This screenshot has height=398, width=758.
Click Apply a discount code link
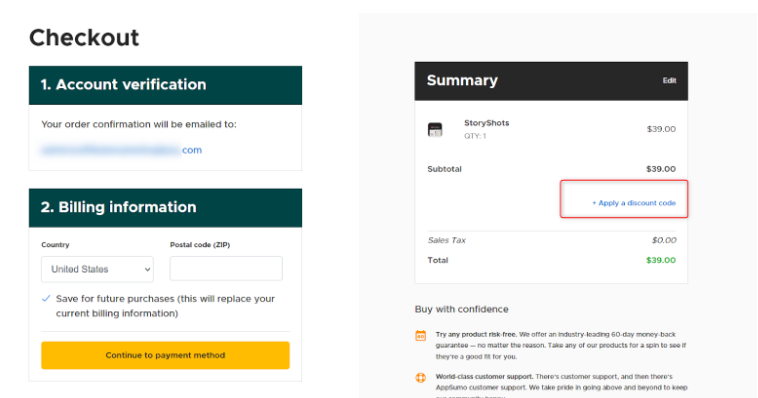click(634, 203)
